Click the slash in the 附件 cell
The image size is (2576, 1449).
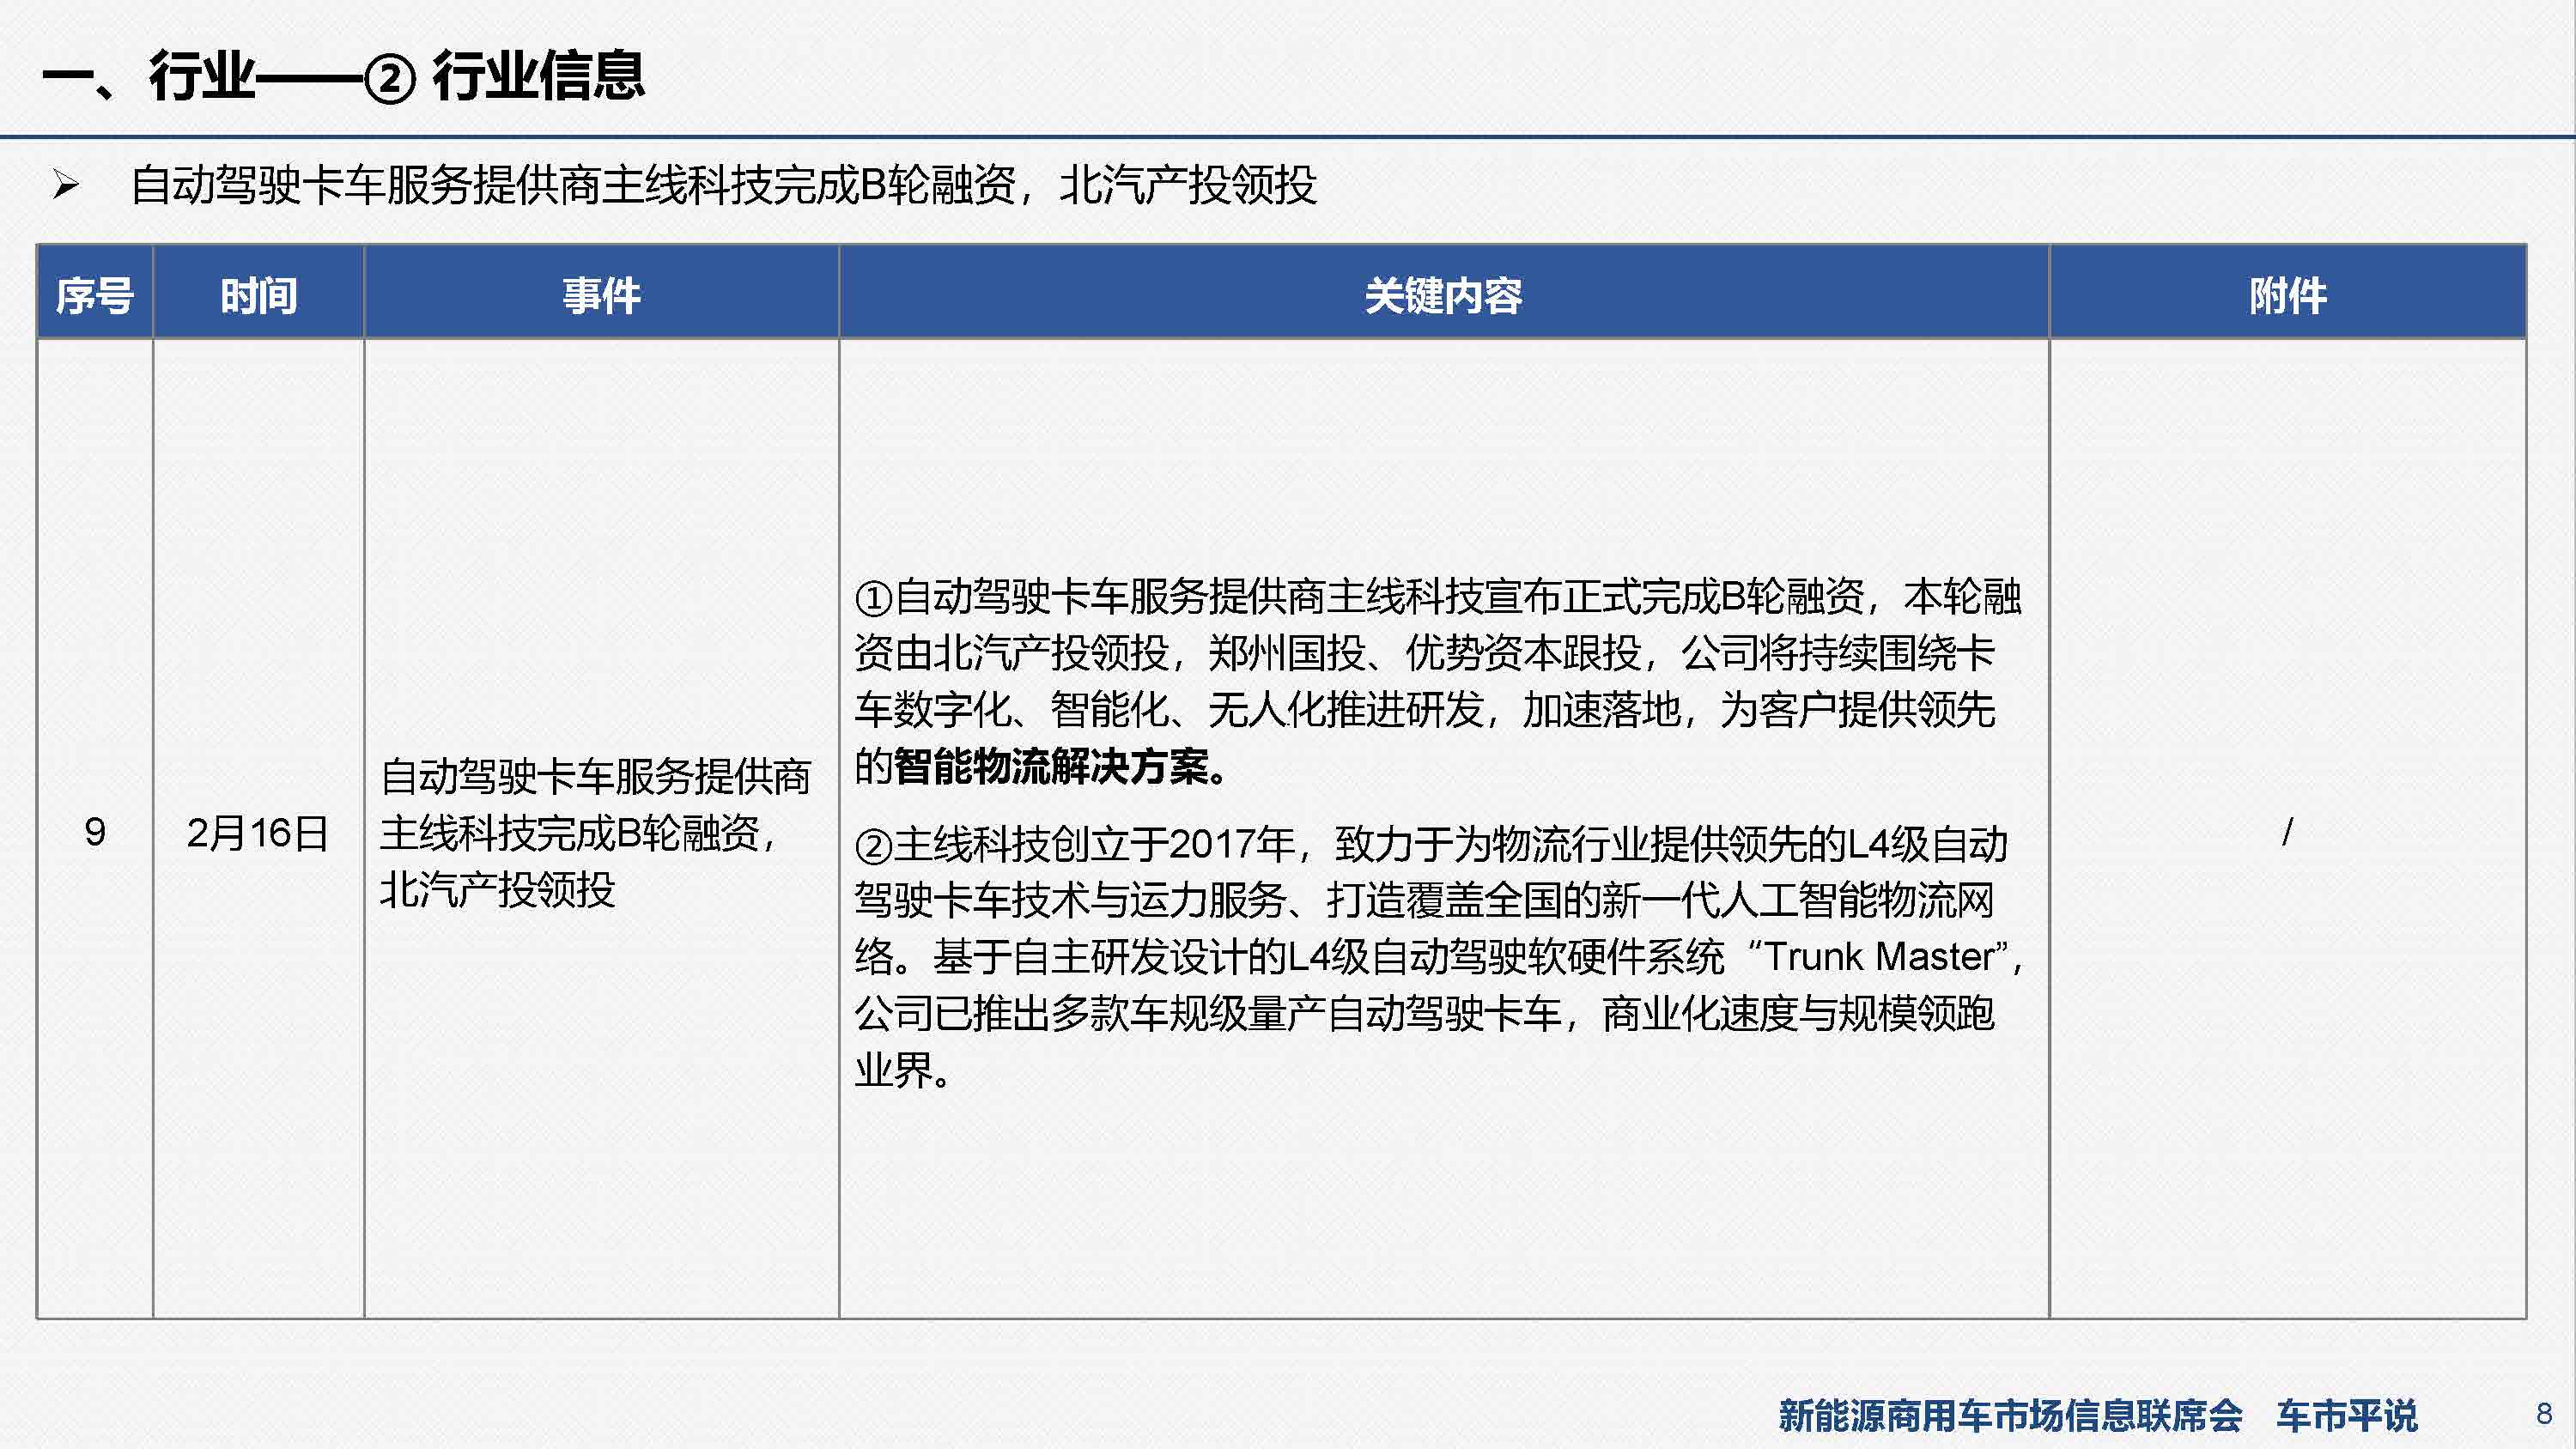[x=2287, y=832]
